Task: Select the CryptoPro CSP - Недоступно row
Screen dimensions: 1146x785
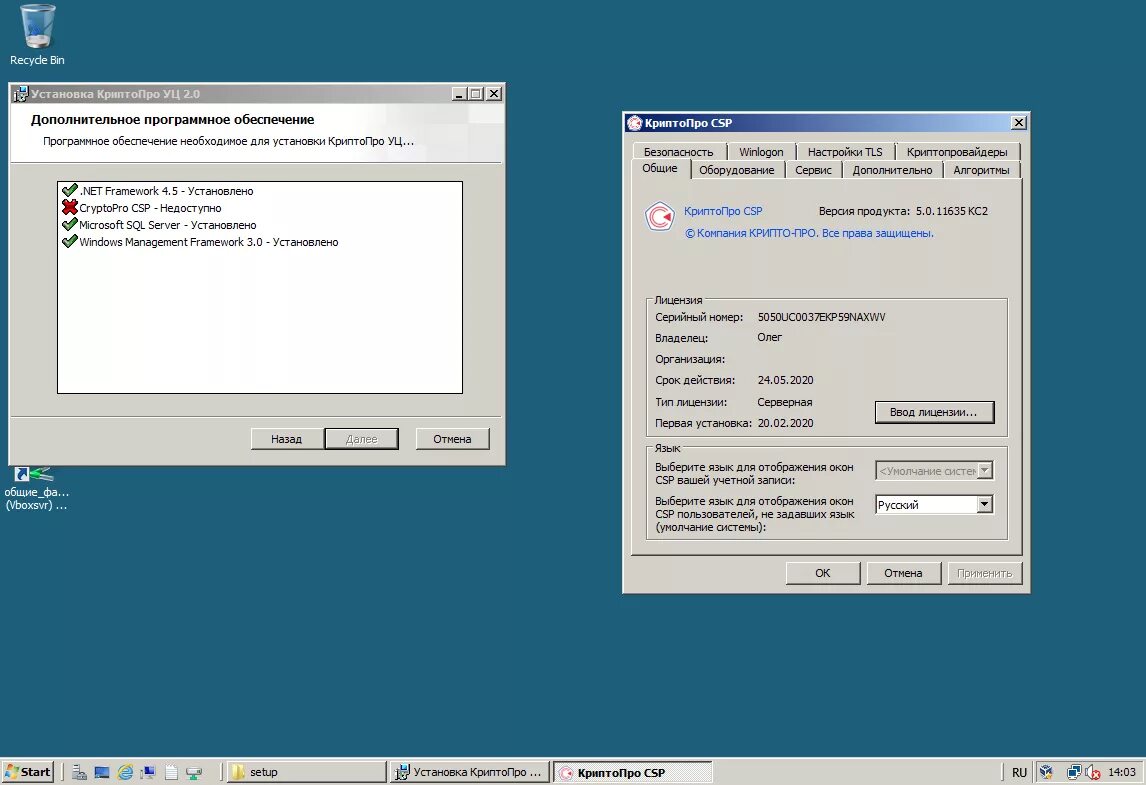Action: tap(259, 208)
